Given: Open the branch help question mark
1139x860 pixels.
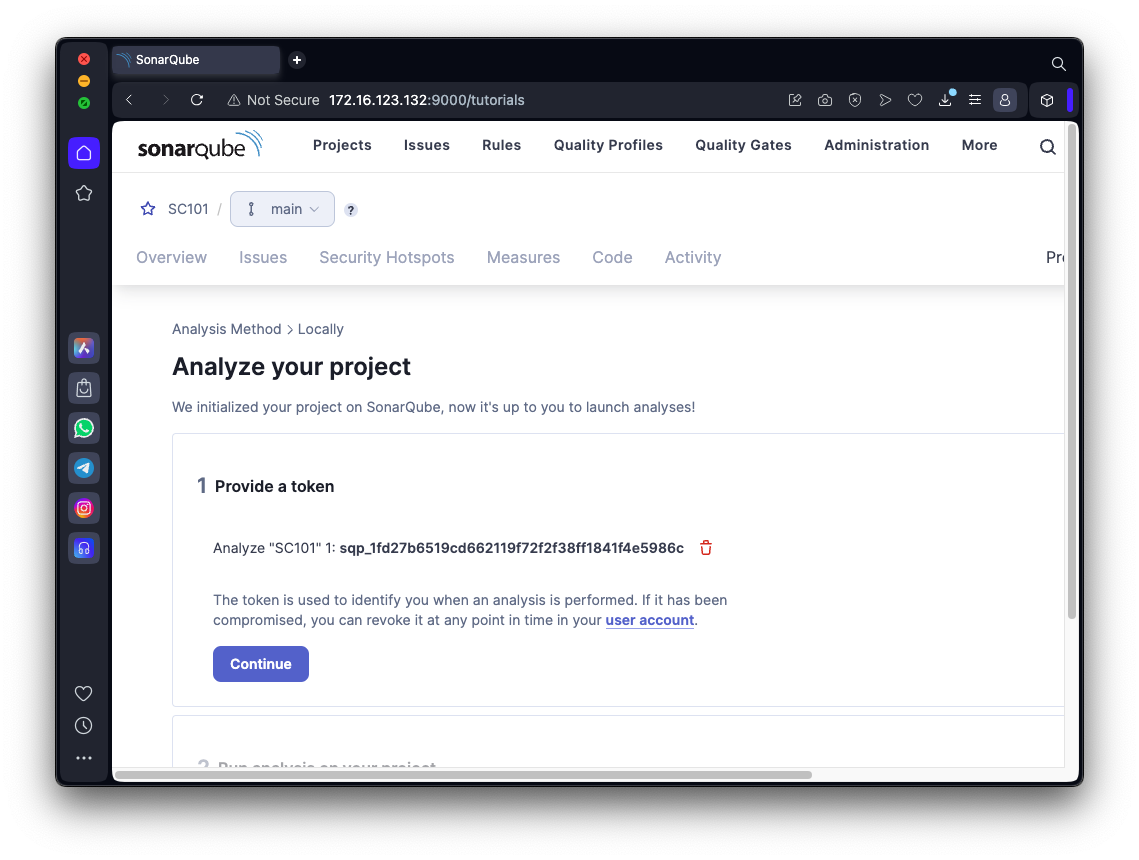Looking at the screenshot, I should [x=351, y=210].
